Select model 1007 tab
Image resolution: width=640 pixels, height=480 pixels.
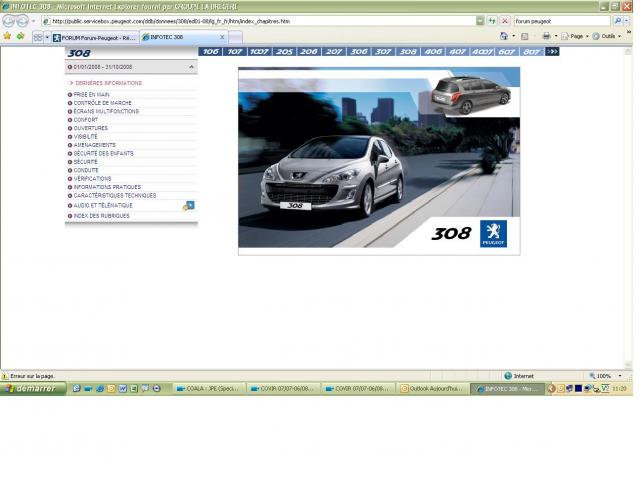coord(260,51)
